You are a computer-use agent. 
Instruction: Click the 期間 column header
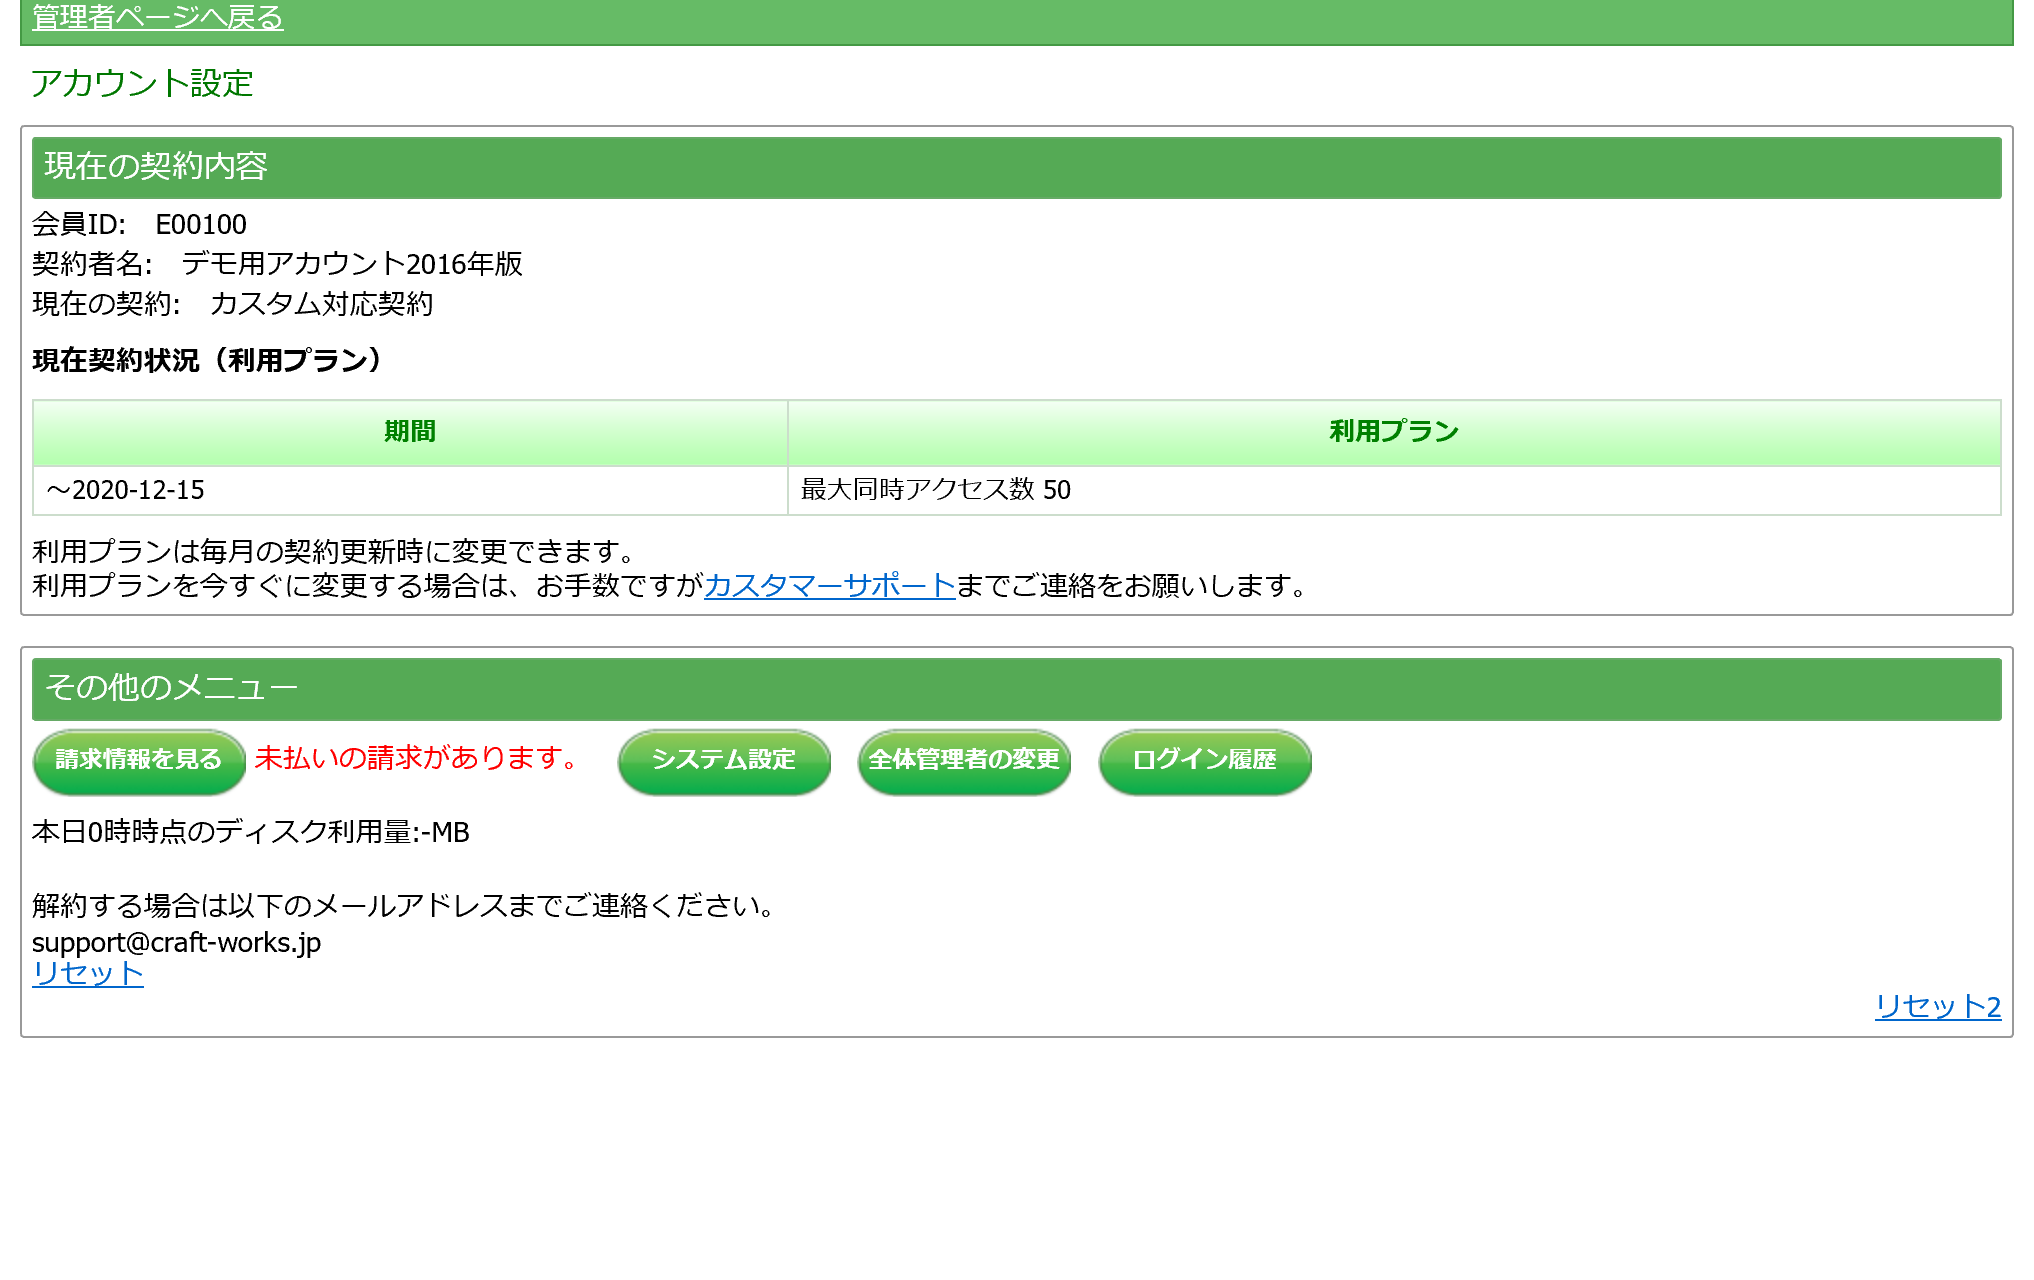click(x=410, y=432)
